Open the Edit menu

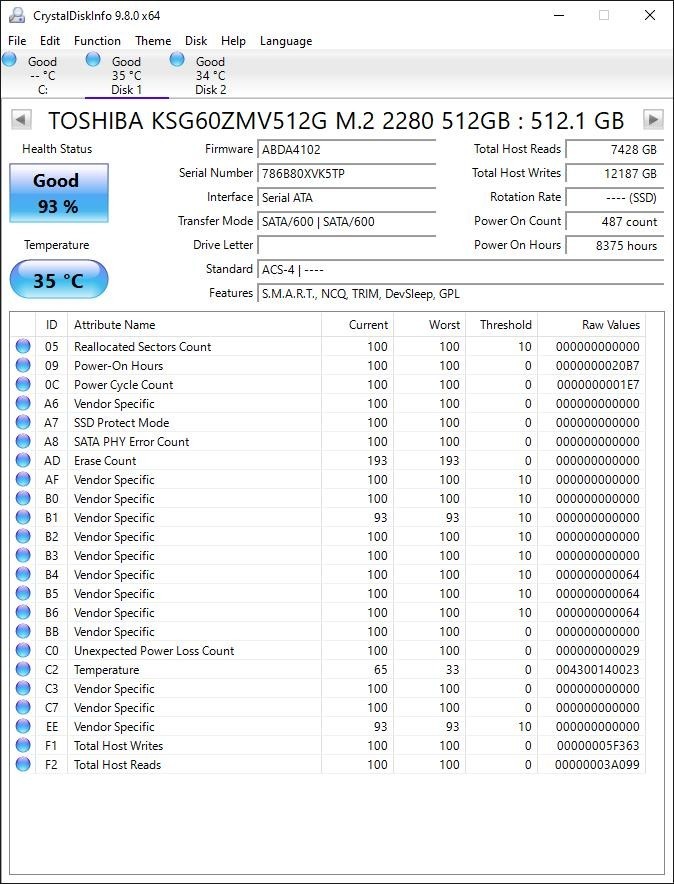(50, 41)
